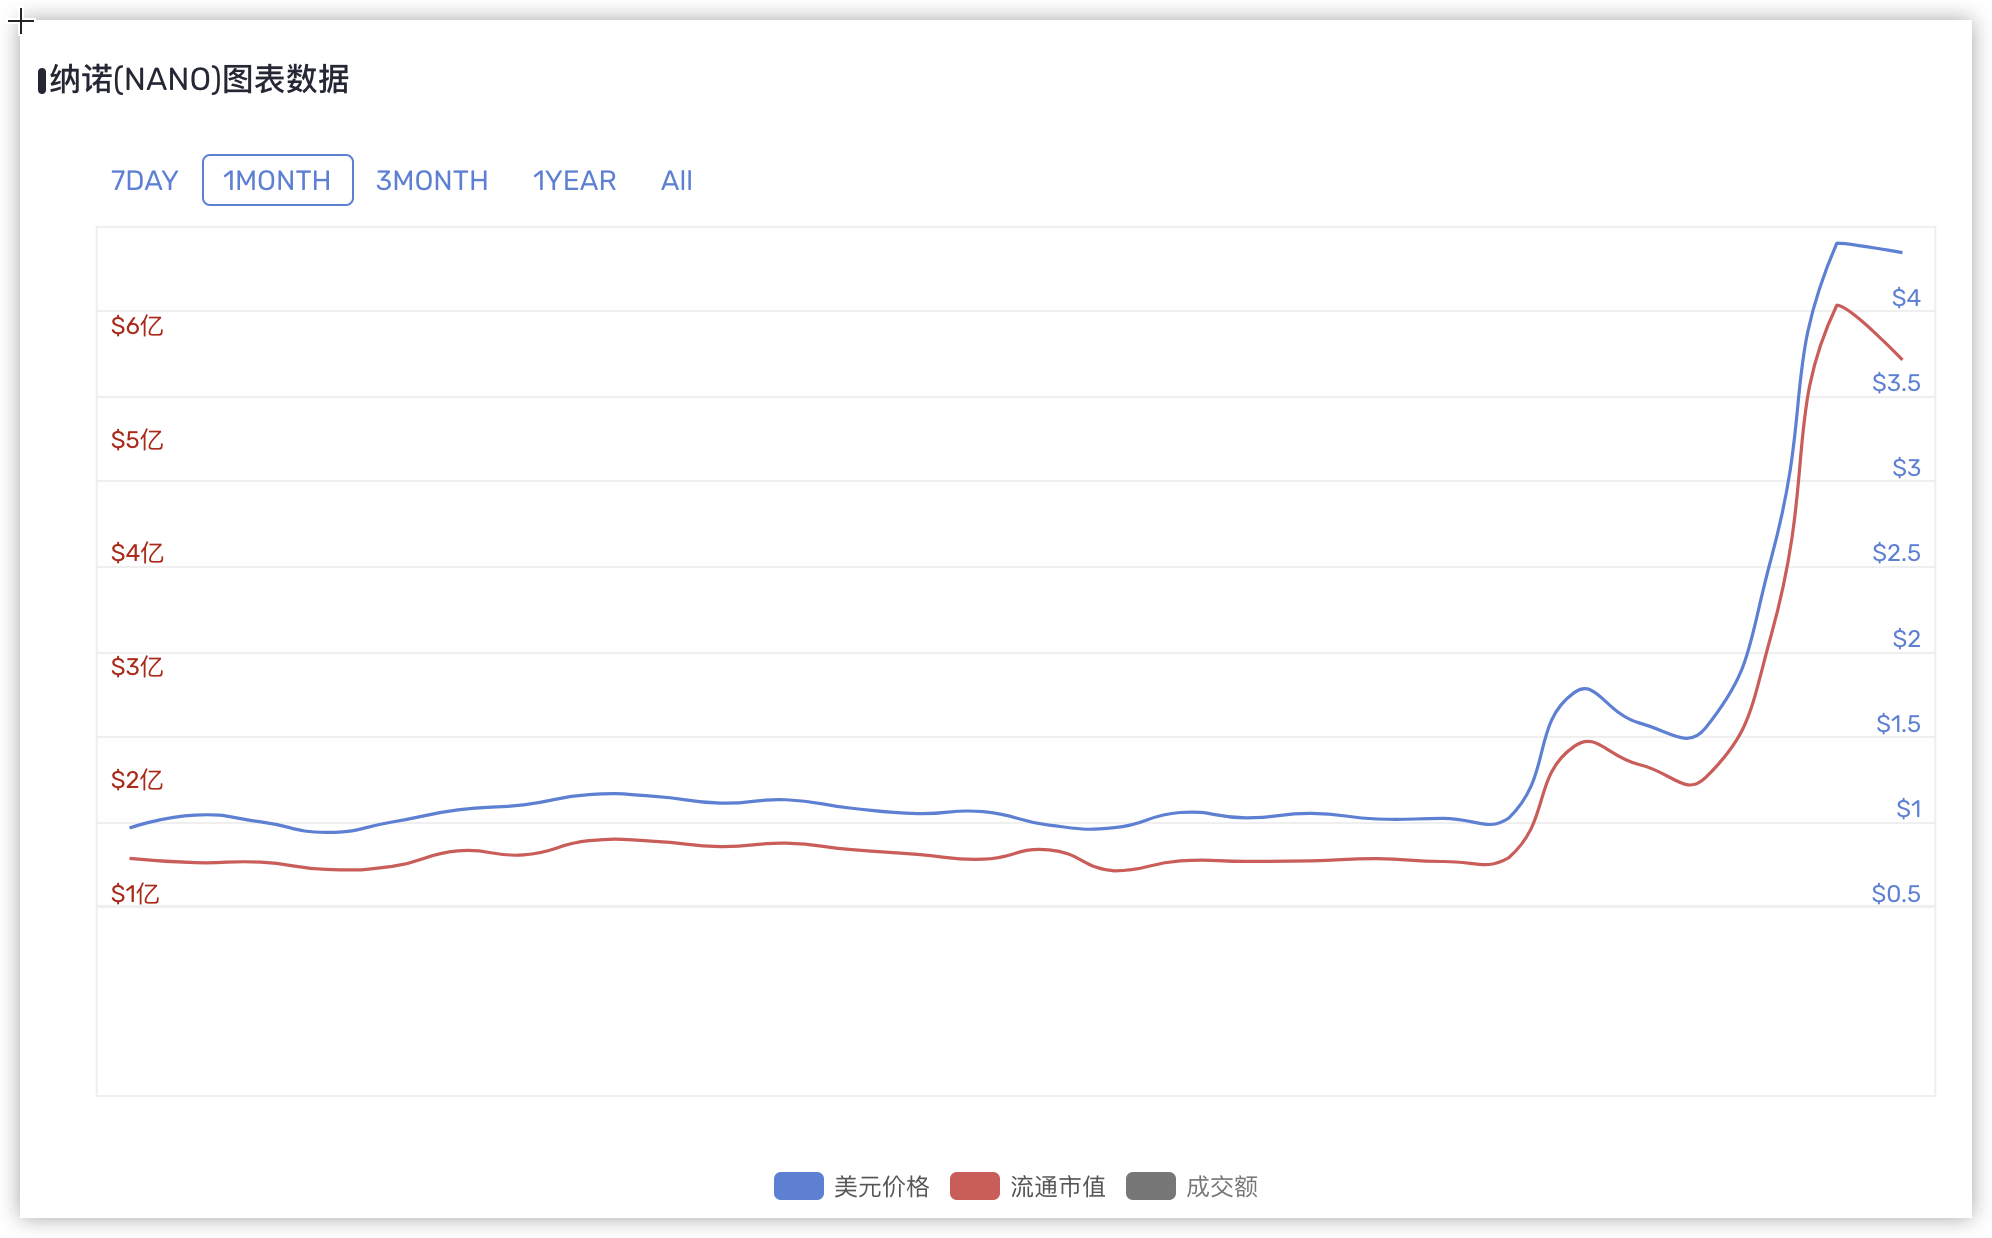Toggle the blue 美元价格 legend swatch

coord(798,1186)
